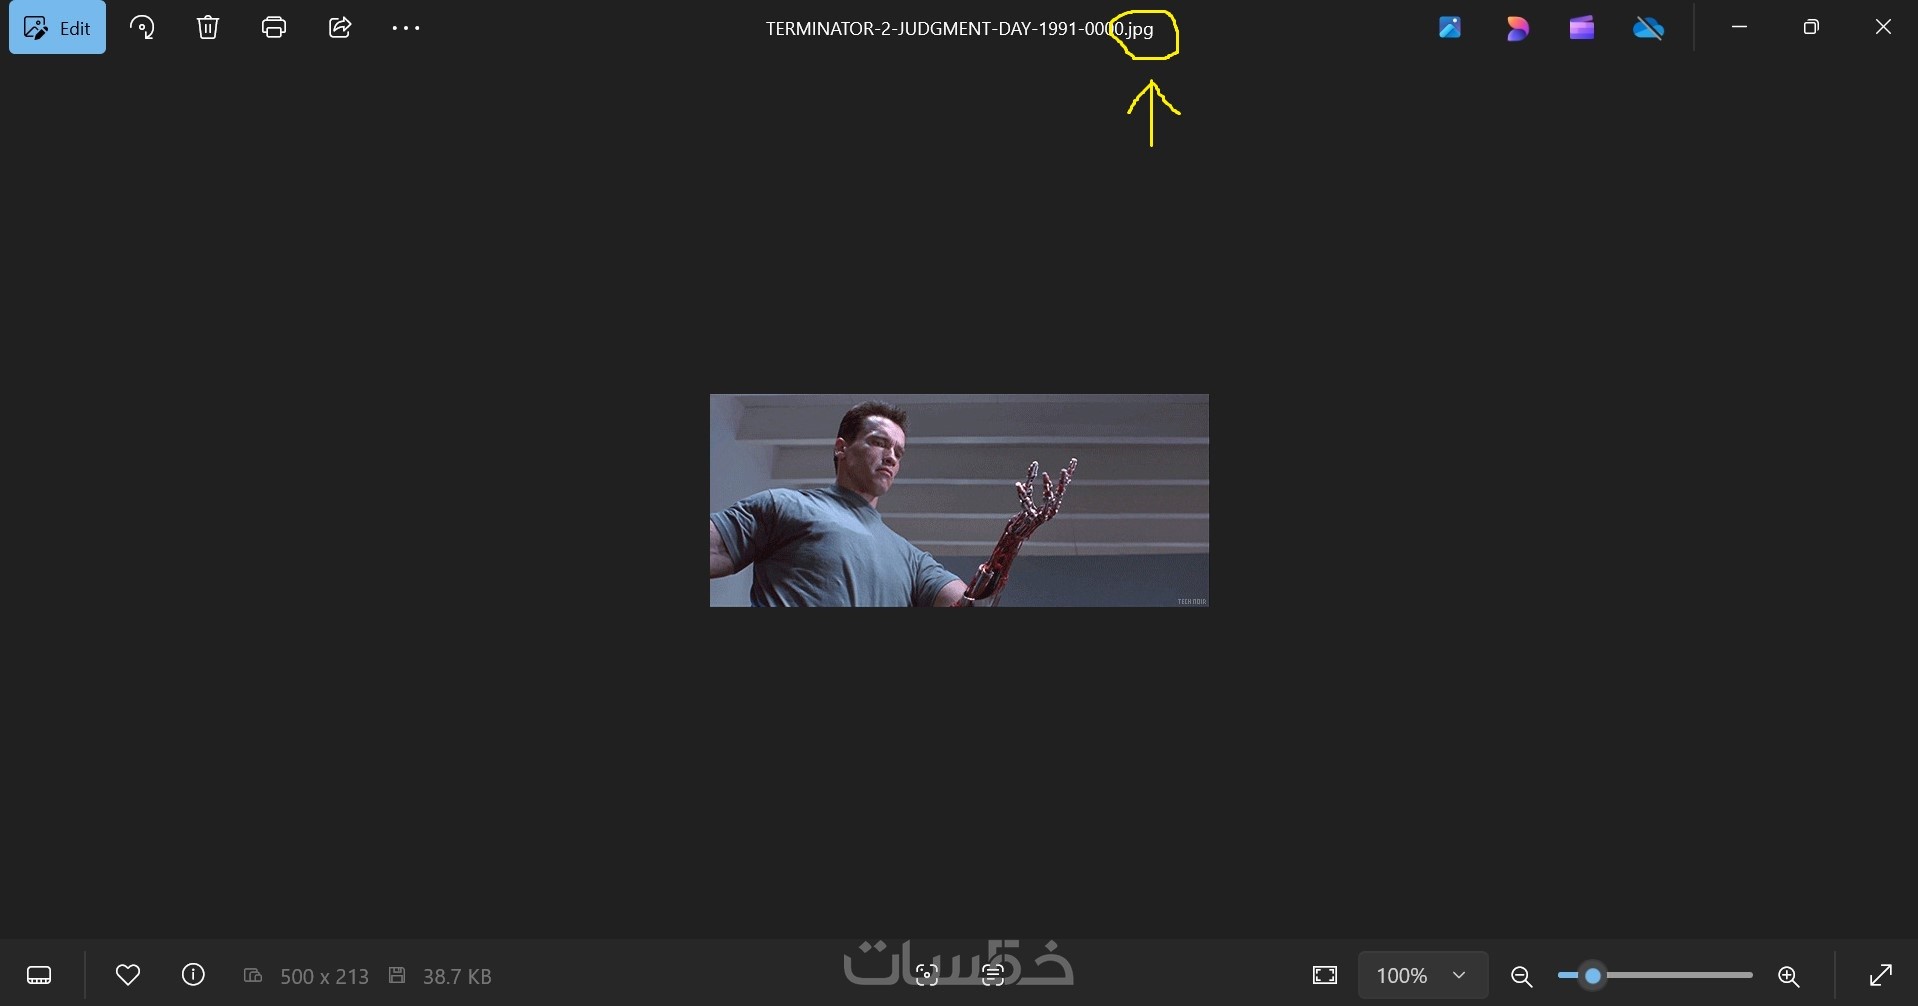Restore down the Photos window
The width and height of the screenshot is (1918, 1006).
[1811, 27]
